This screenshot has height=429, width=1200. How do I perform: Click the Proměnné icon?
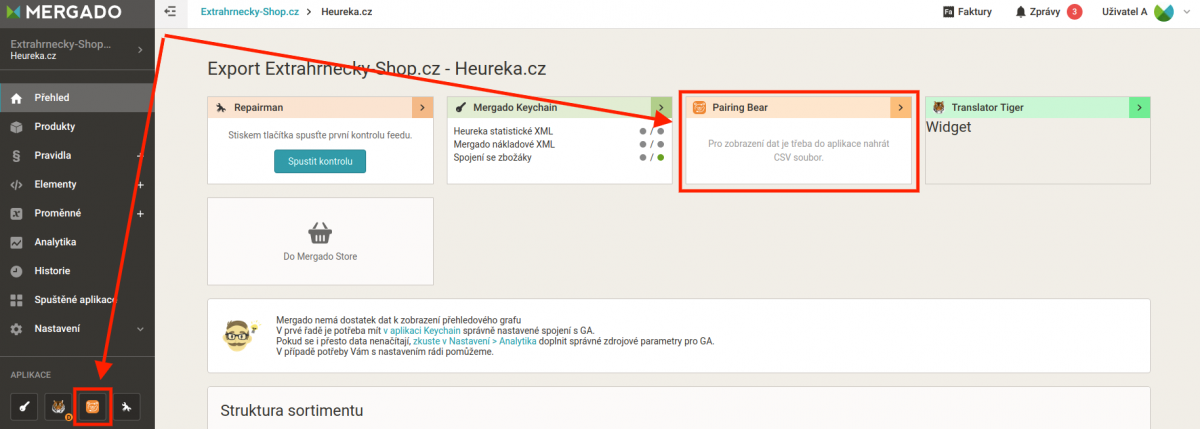pyautogui.click(x=16, y=213)
